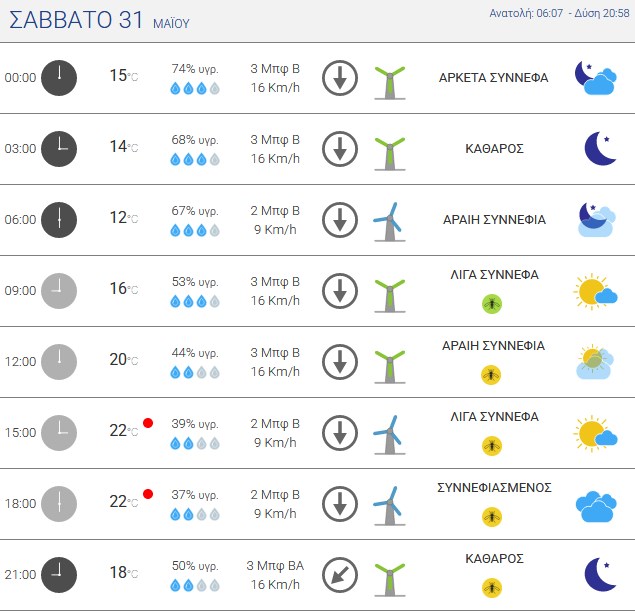The image size is (635, 614).
Task: Click the cloudy icon for 18:00
Action: point(596,507)
